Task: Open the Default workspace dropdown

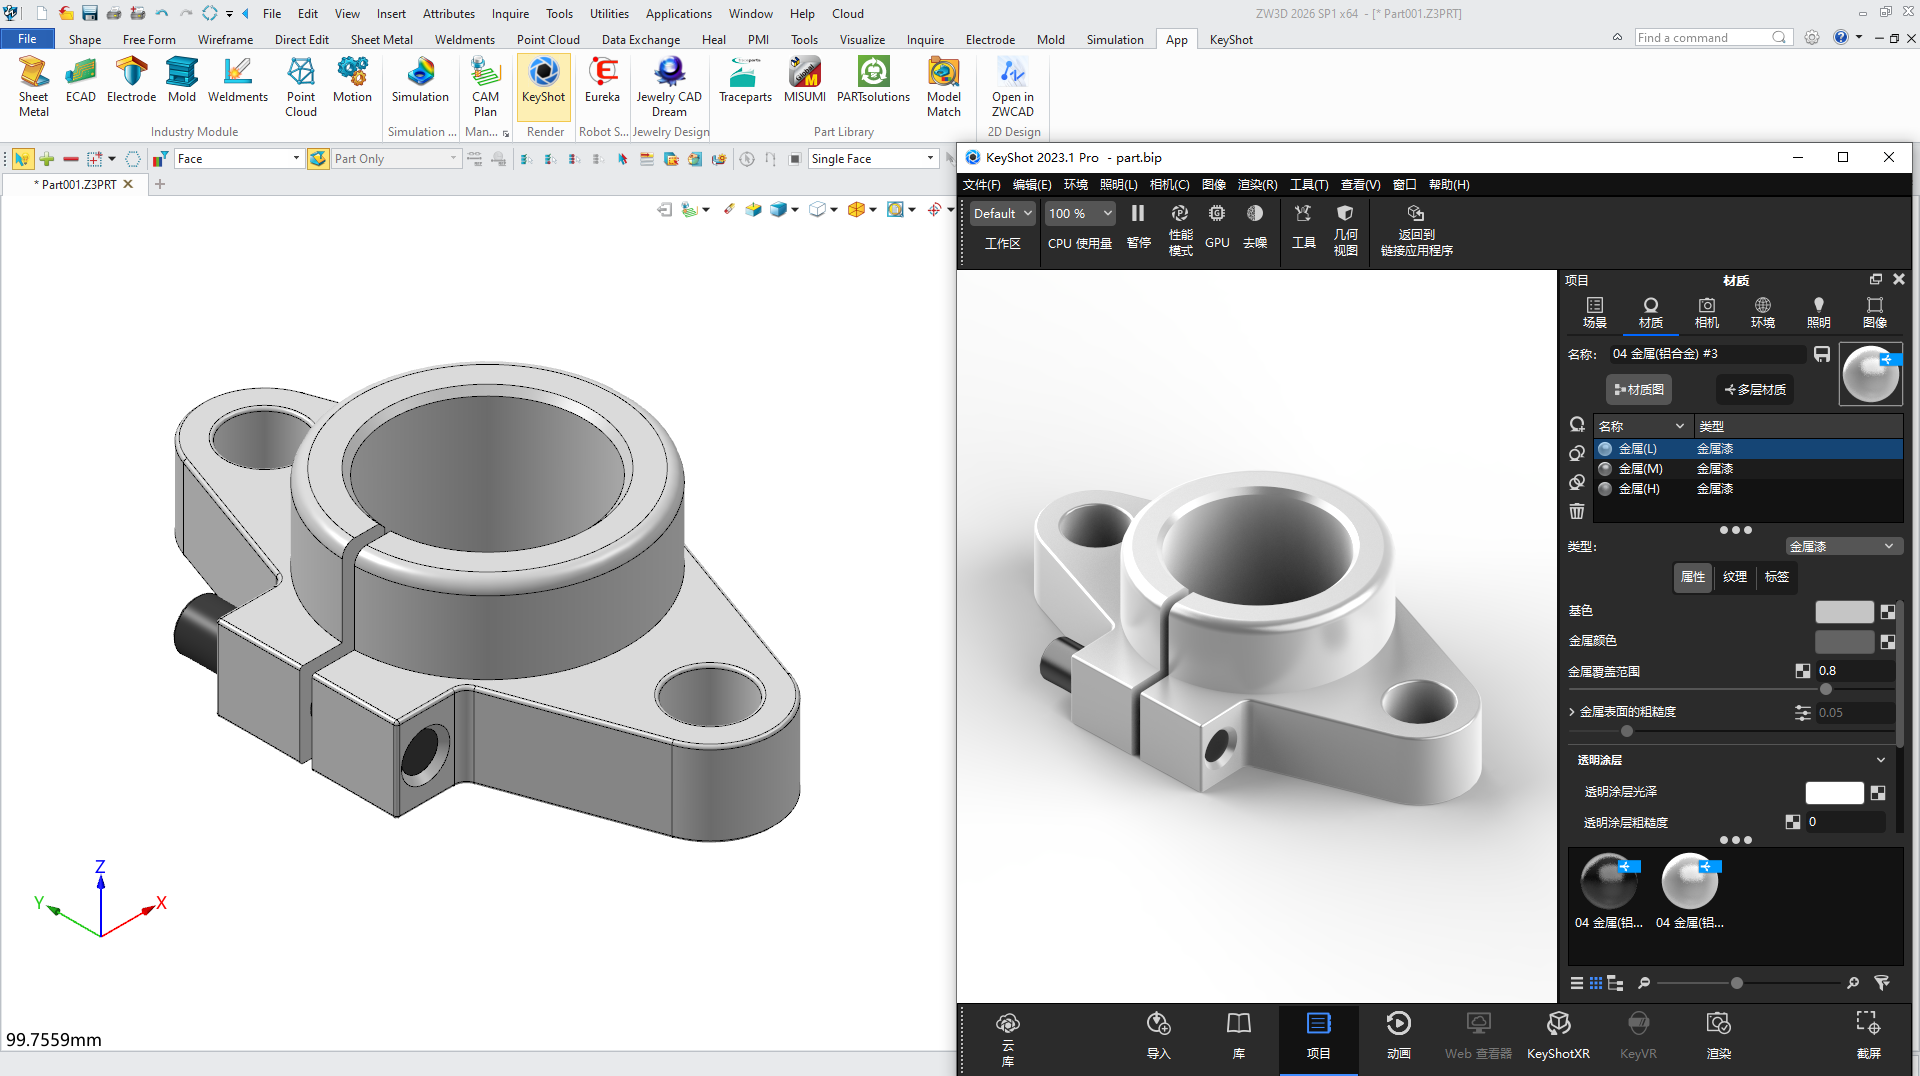Action: [1003, 213]
